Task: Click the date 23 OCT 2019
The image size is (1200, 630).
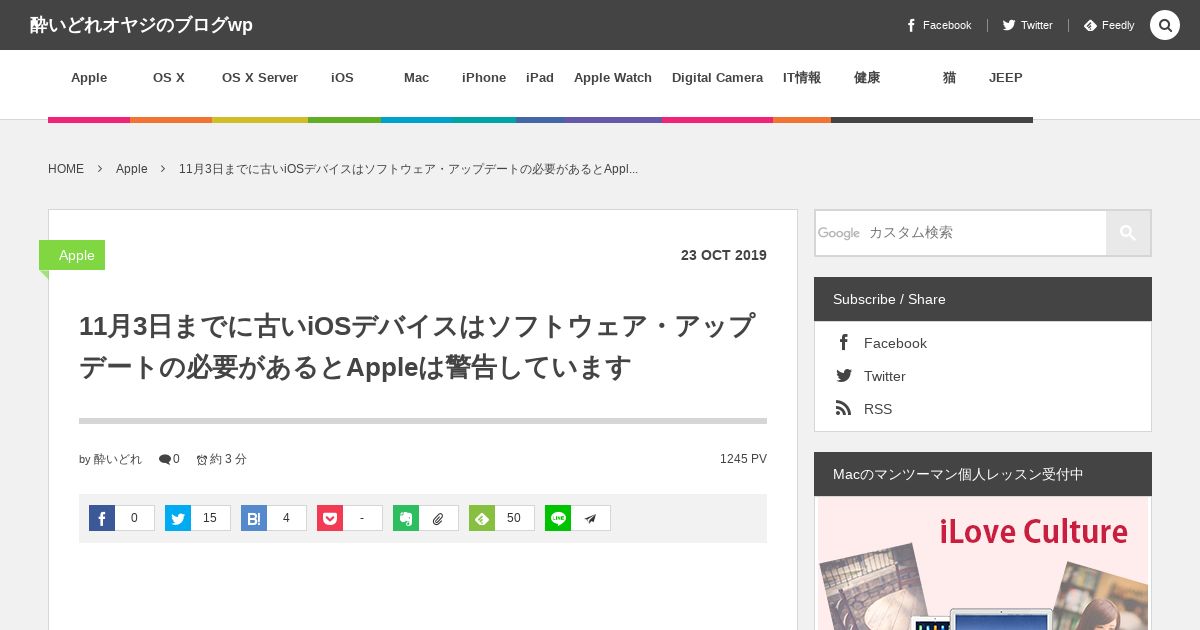Action: point(724,255)
